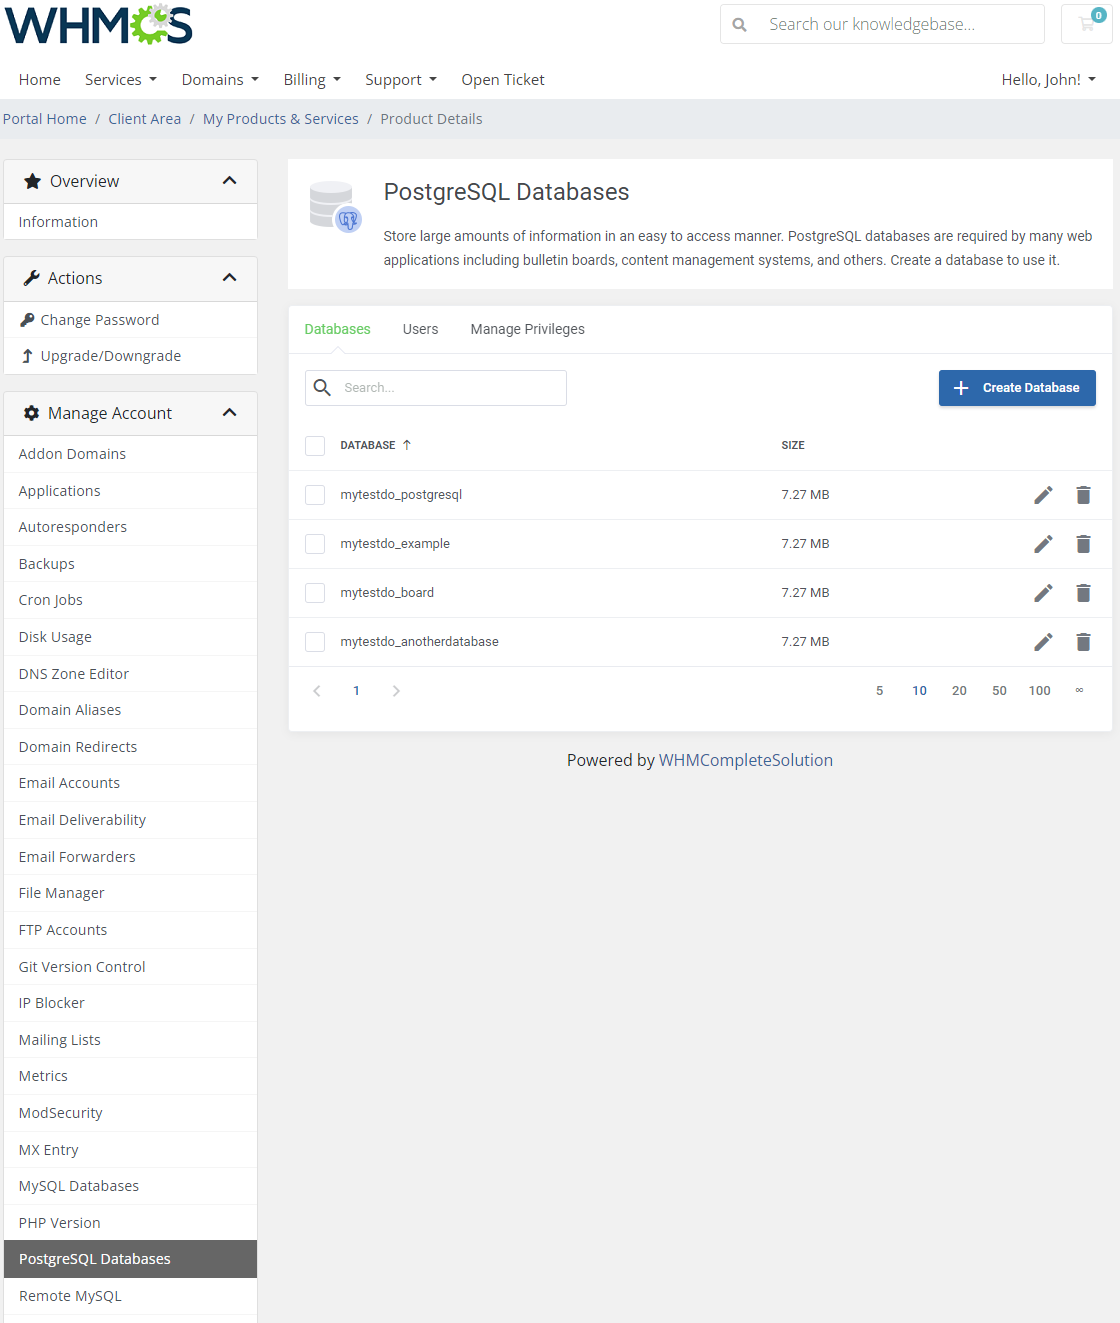Edit the mytestdo_anotherdatabase database
1120x1323 pixels.
(1043, 642)
